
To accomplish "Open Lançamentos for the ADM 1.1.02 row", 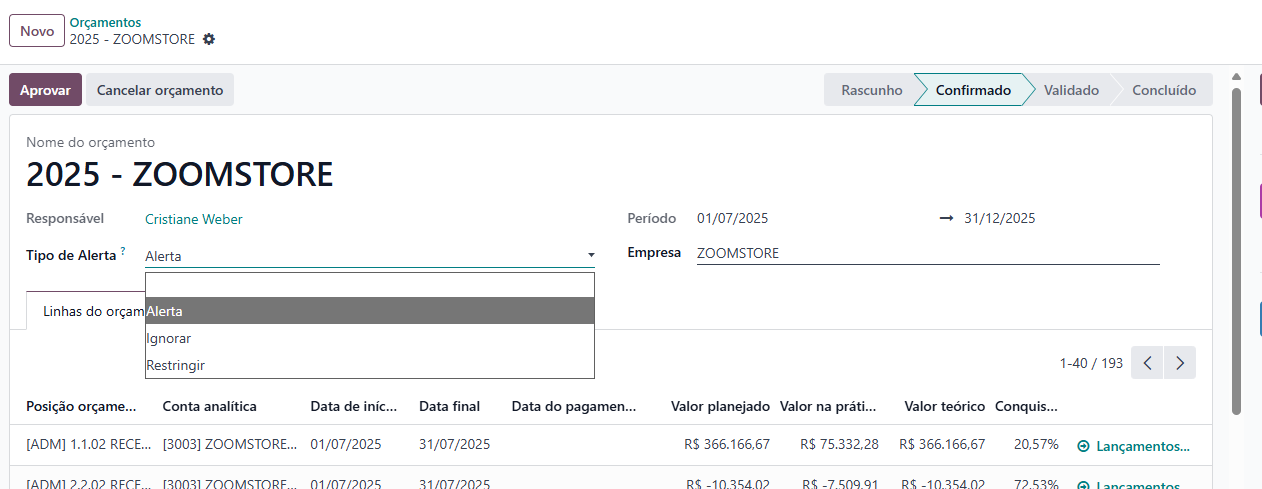I will click(x=1134, y=446).
